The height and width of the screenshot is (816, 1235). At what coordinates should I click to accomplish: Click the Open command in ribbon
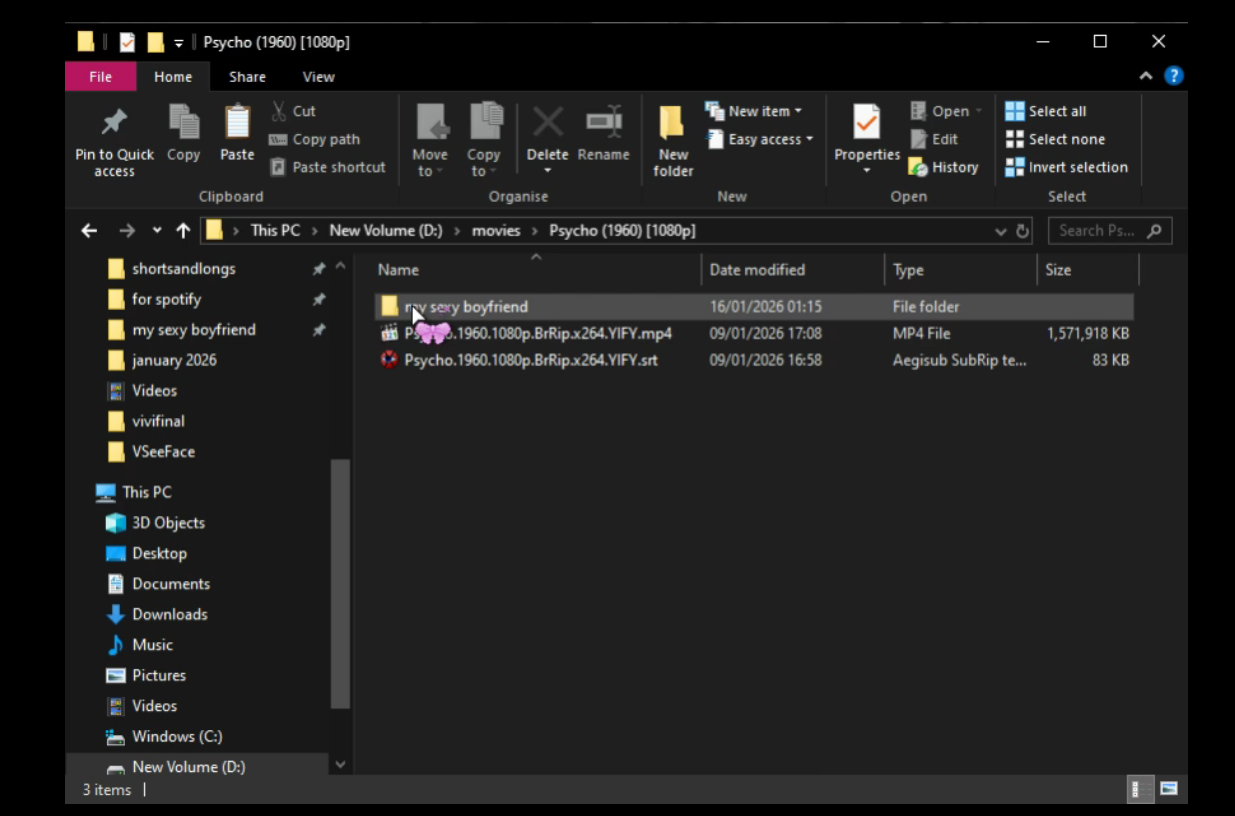[x=946, y=111]
